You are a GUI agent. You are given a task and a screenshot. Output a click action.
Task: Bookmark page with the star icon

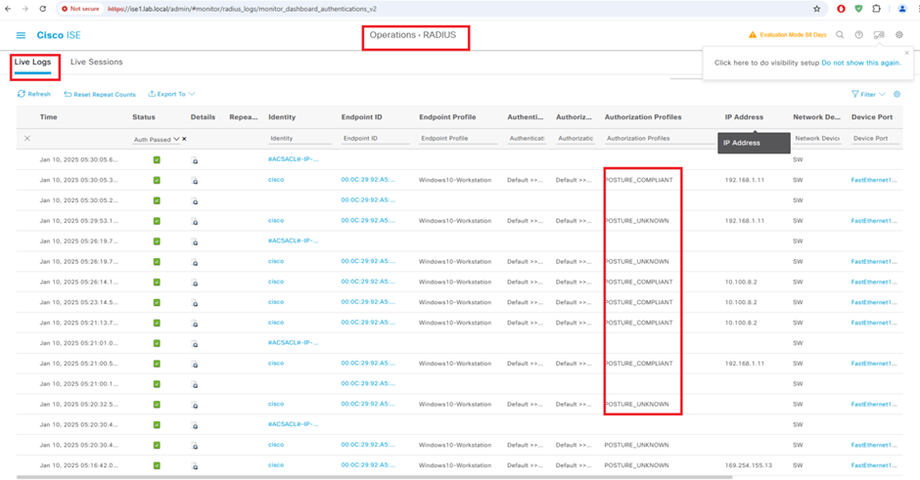(817, 8)
